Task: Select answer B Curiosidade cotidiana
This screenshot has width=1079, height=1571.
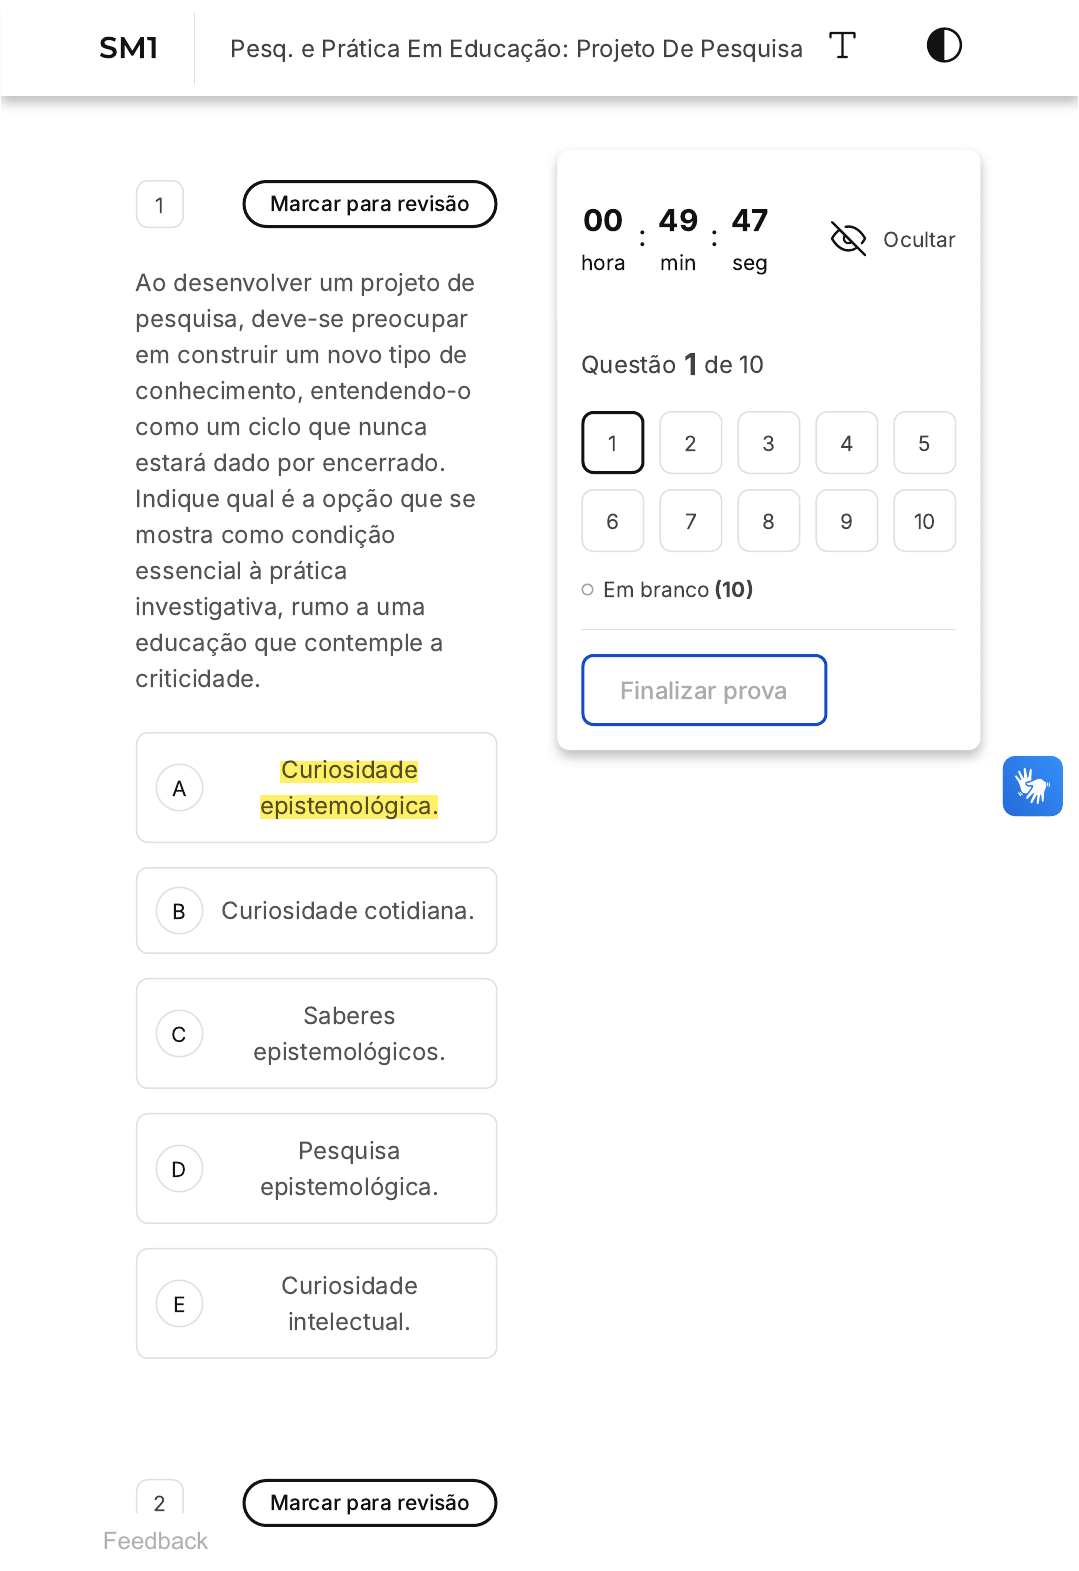Action: tap(316, 911)
